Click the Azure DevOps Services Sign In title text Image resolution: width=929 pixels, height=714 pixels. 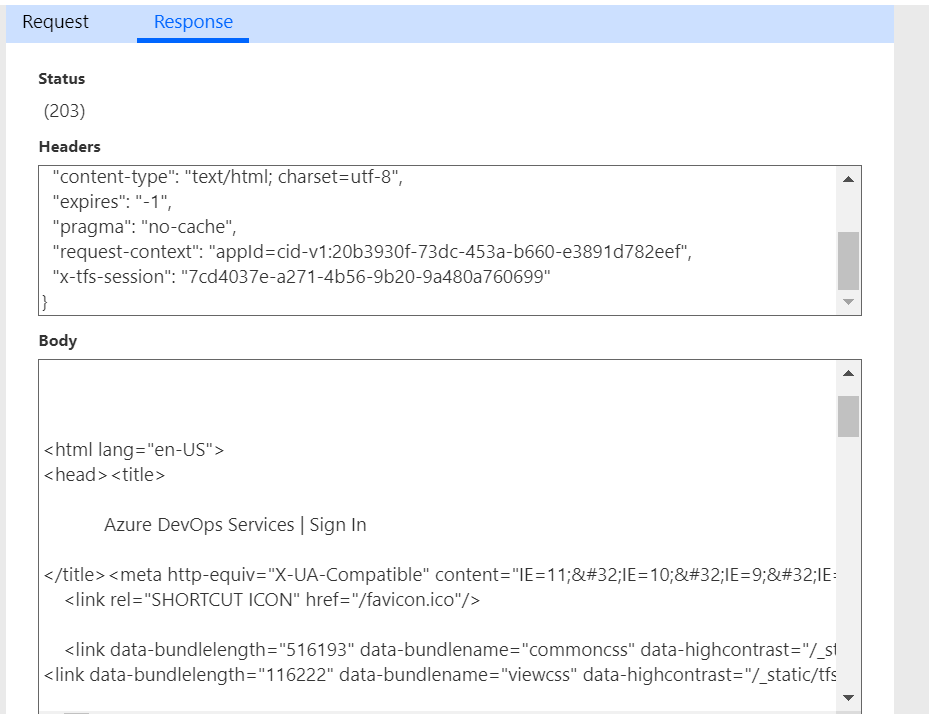(234, 524)
